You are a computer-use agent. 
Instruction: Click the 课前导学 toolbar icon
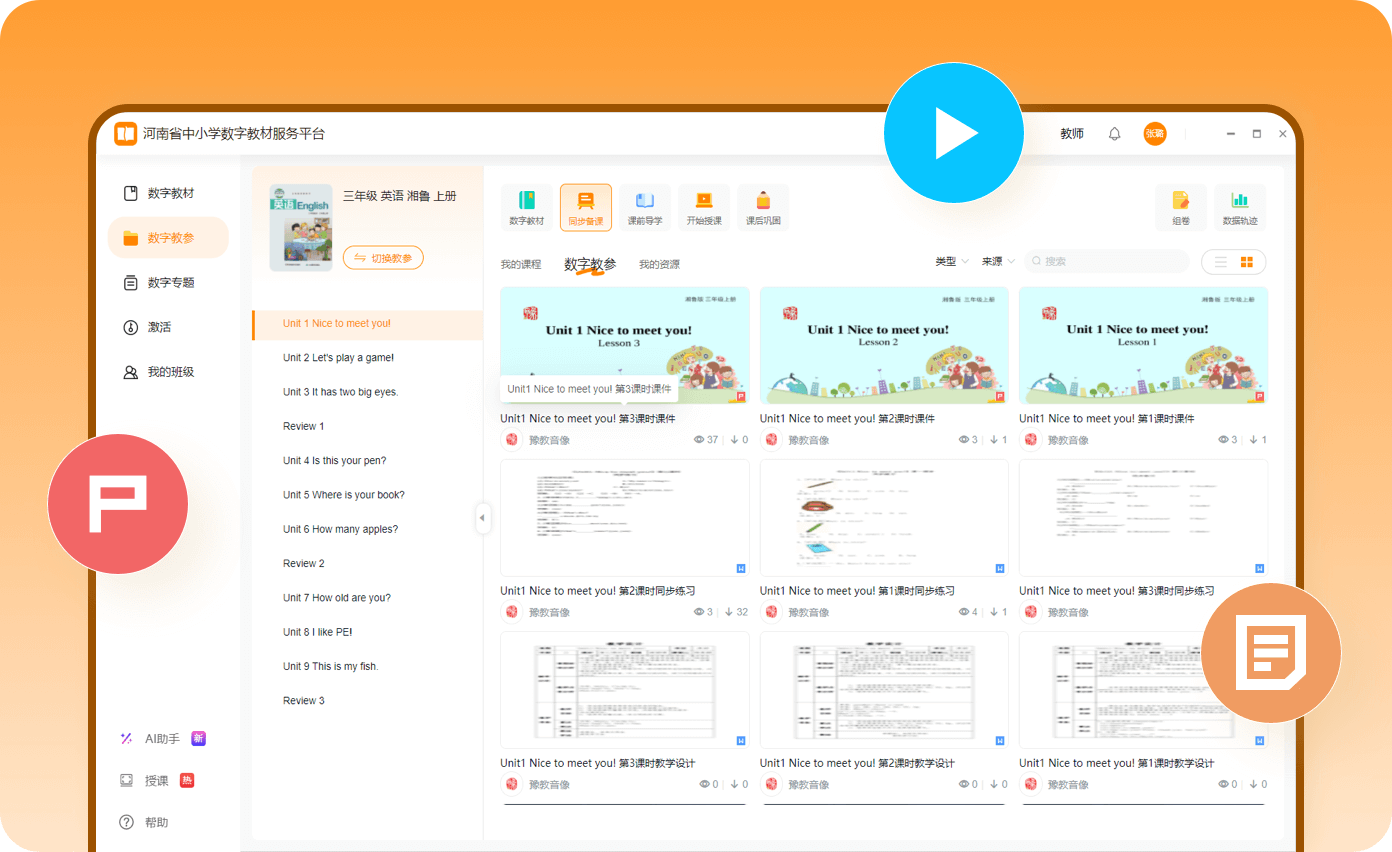[x=645, y=208]
